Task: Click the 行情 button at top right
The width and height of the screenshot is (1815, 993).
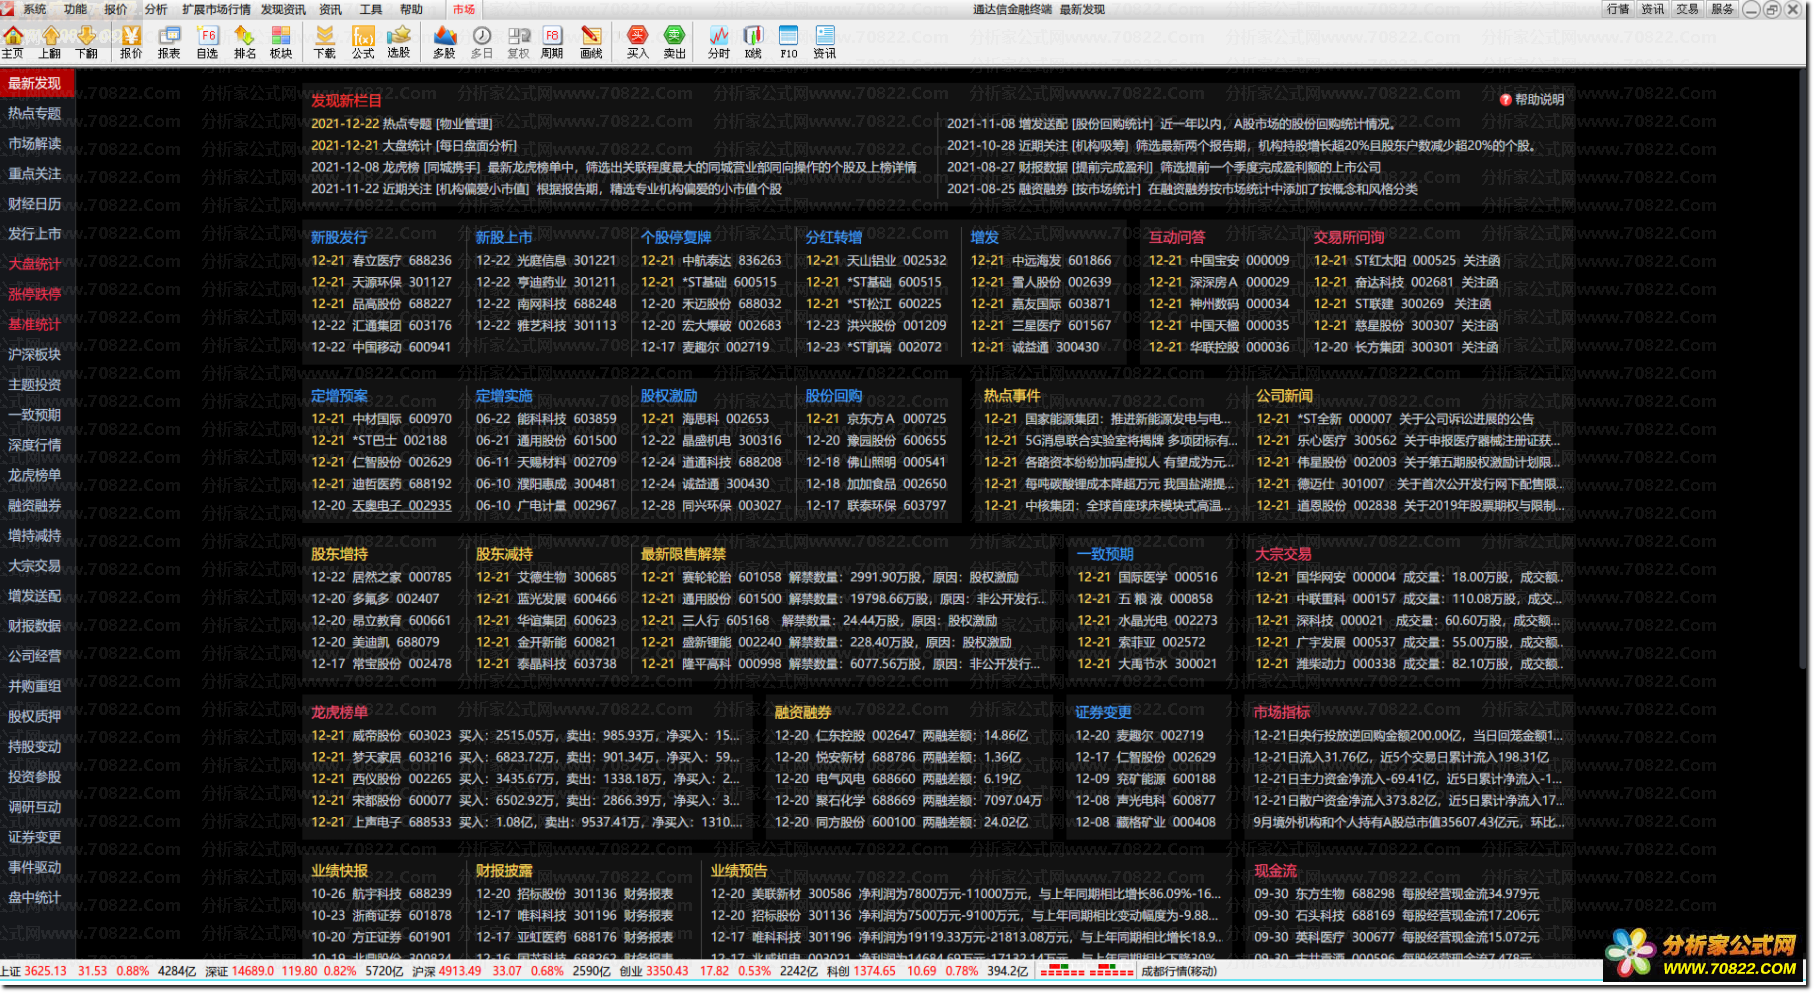Action: tap(1618, 9)
